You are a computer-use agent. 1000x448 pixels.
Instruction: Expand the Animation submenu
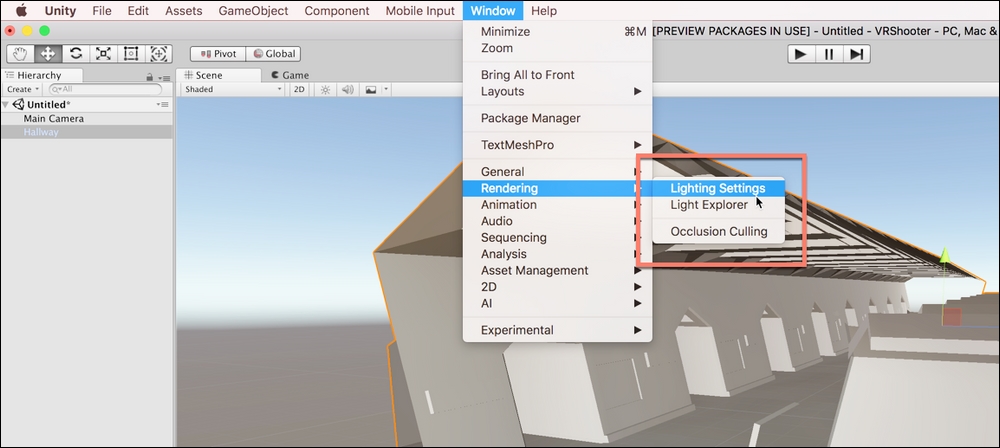coord(557,205)
